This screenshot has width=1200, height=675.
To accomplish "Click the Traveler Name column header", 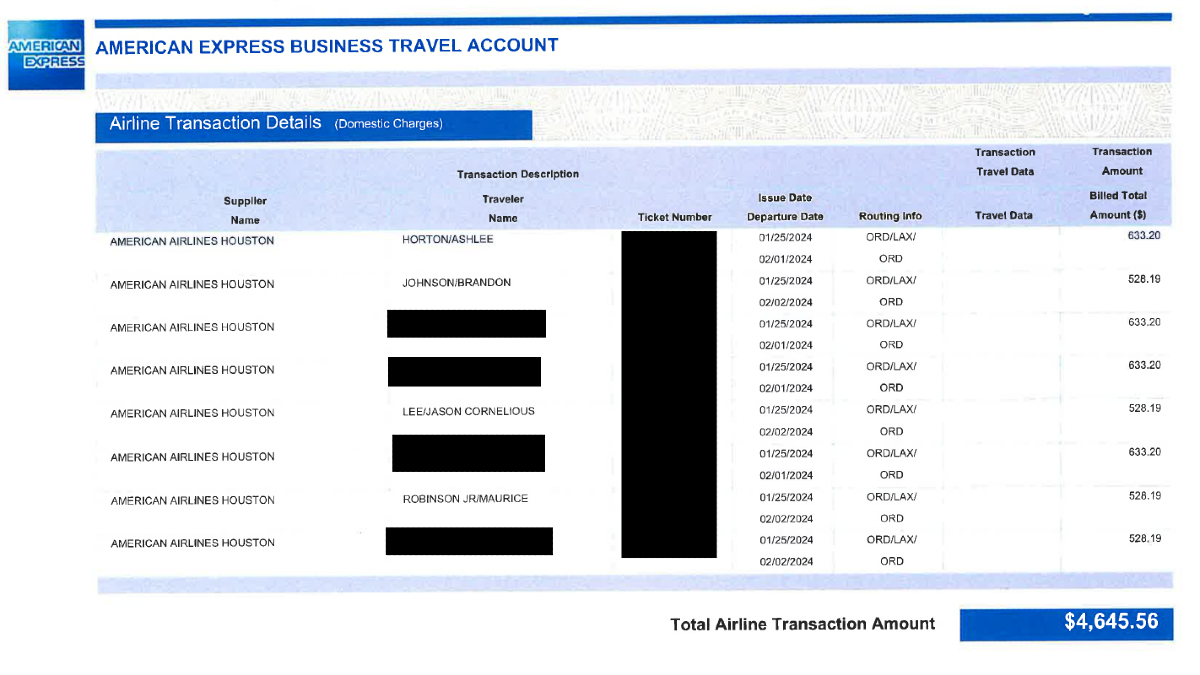I will (503, 209).
